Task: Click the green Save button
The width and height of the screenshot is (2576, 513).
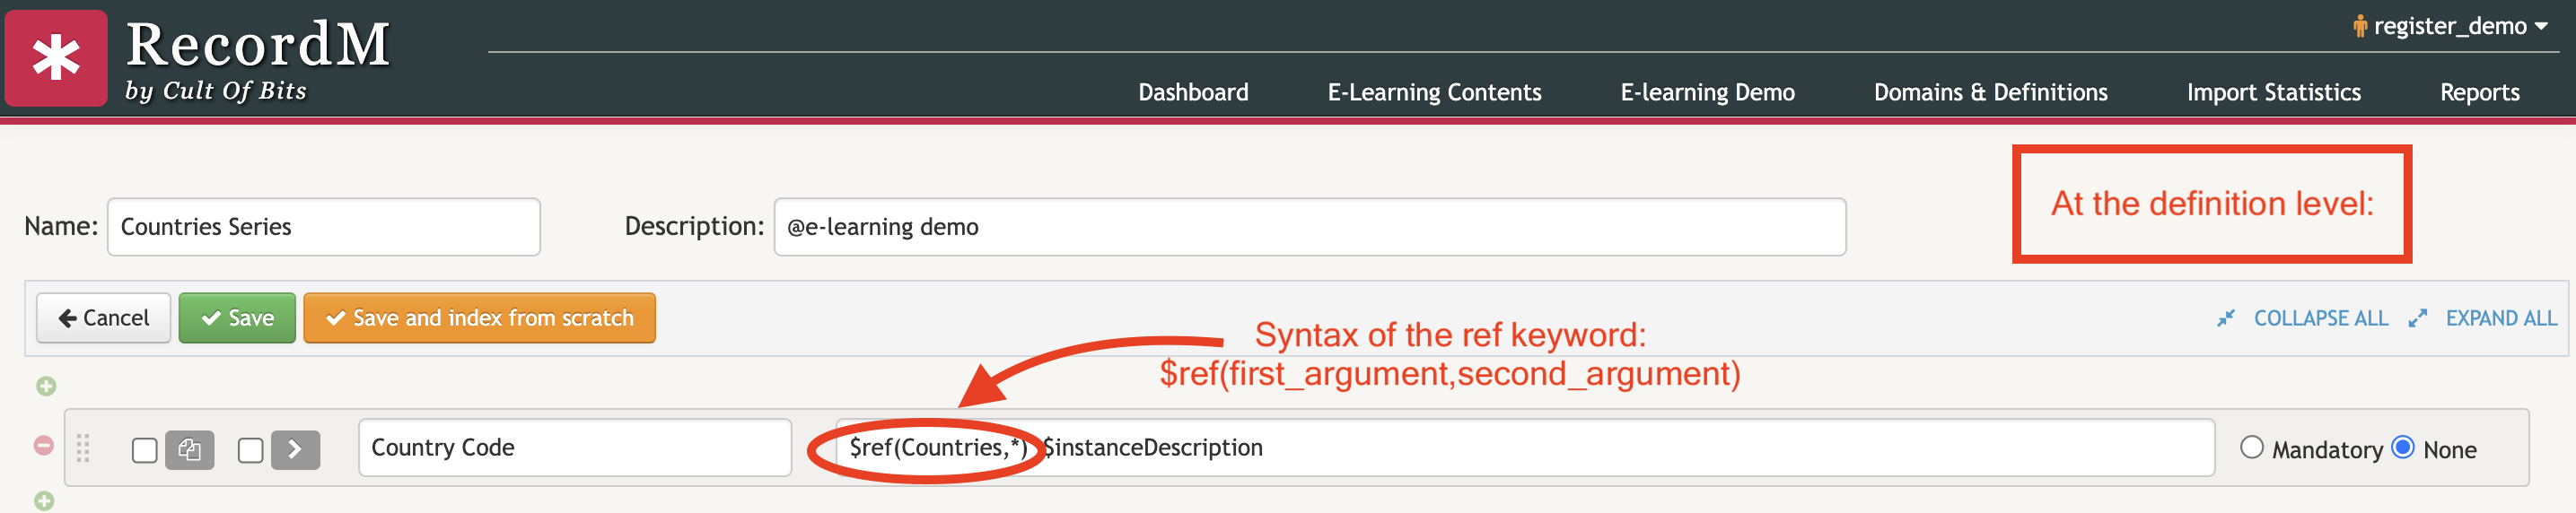Action: 237,318
